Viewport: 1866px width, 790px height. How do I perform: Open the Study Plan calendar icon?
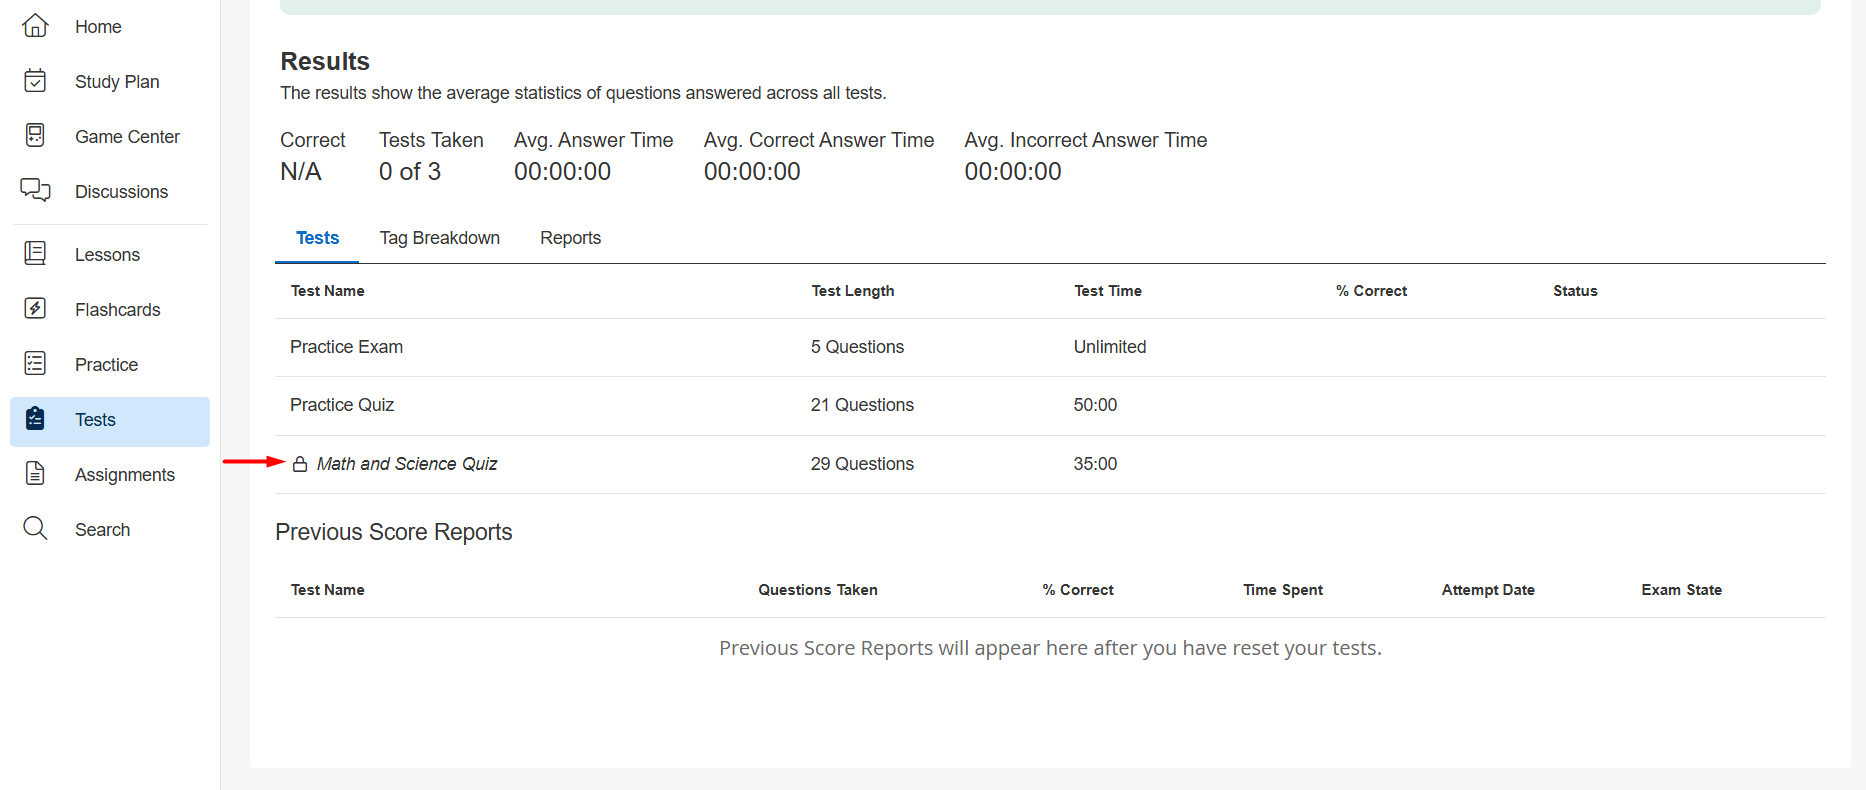[x=35, y=81]
